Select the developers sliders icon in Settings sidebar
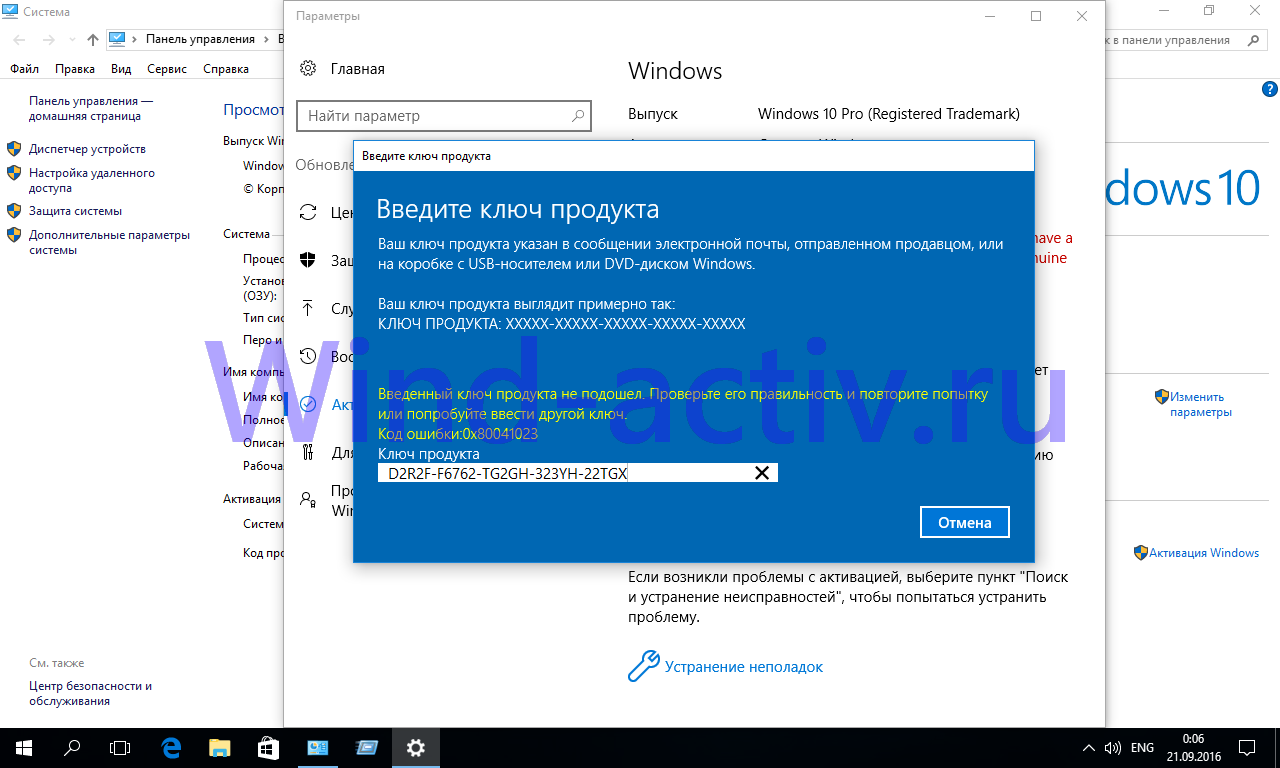Viewport: 1280px width, 768px height. [308, 452]
